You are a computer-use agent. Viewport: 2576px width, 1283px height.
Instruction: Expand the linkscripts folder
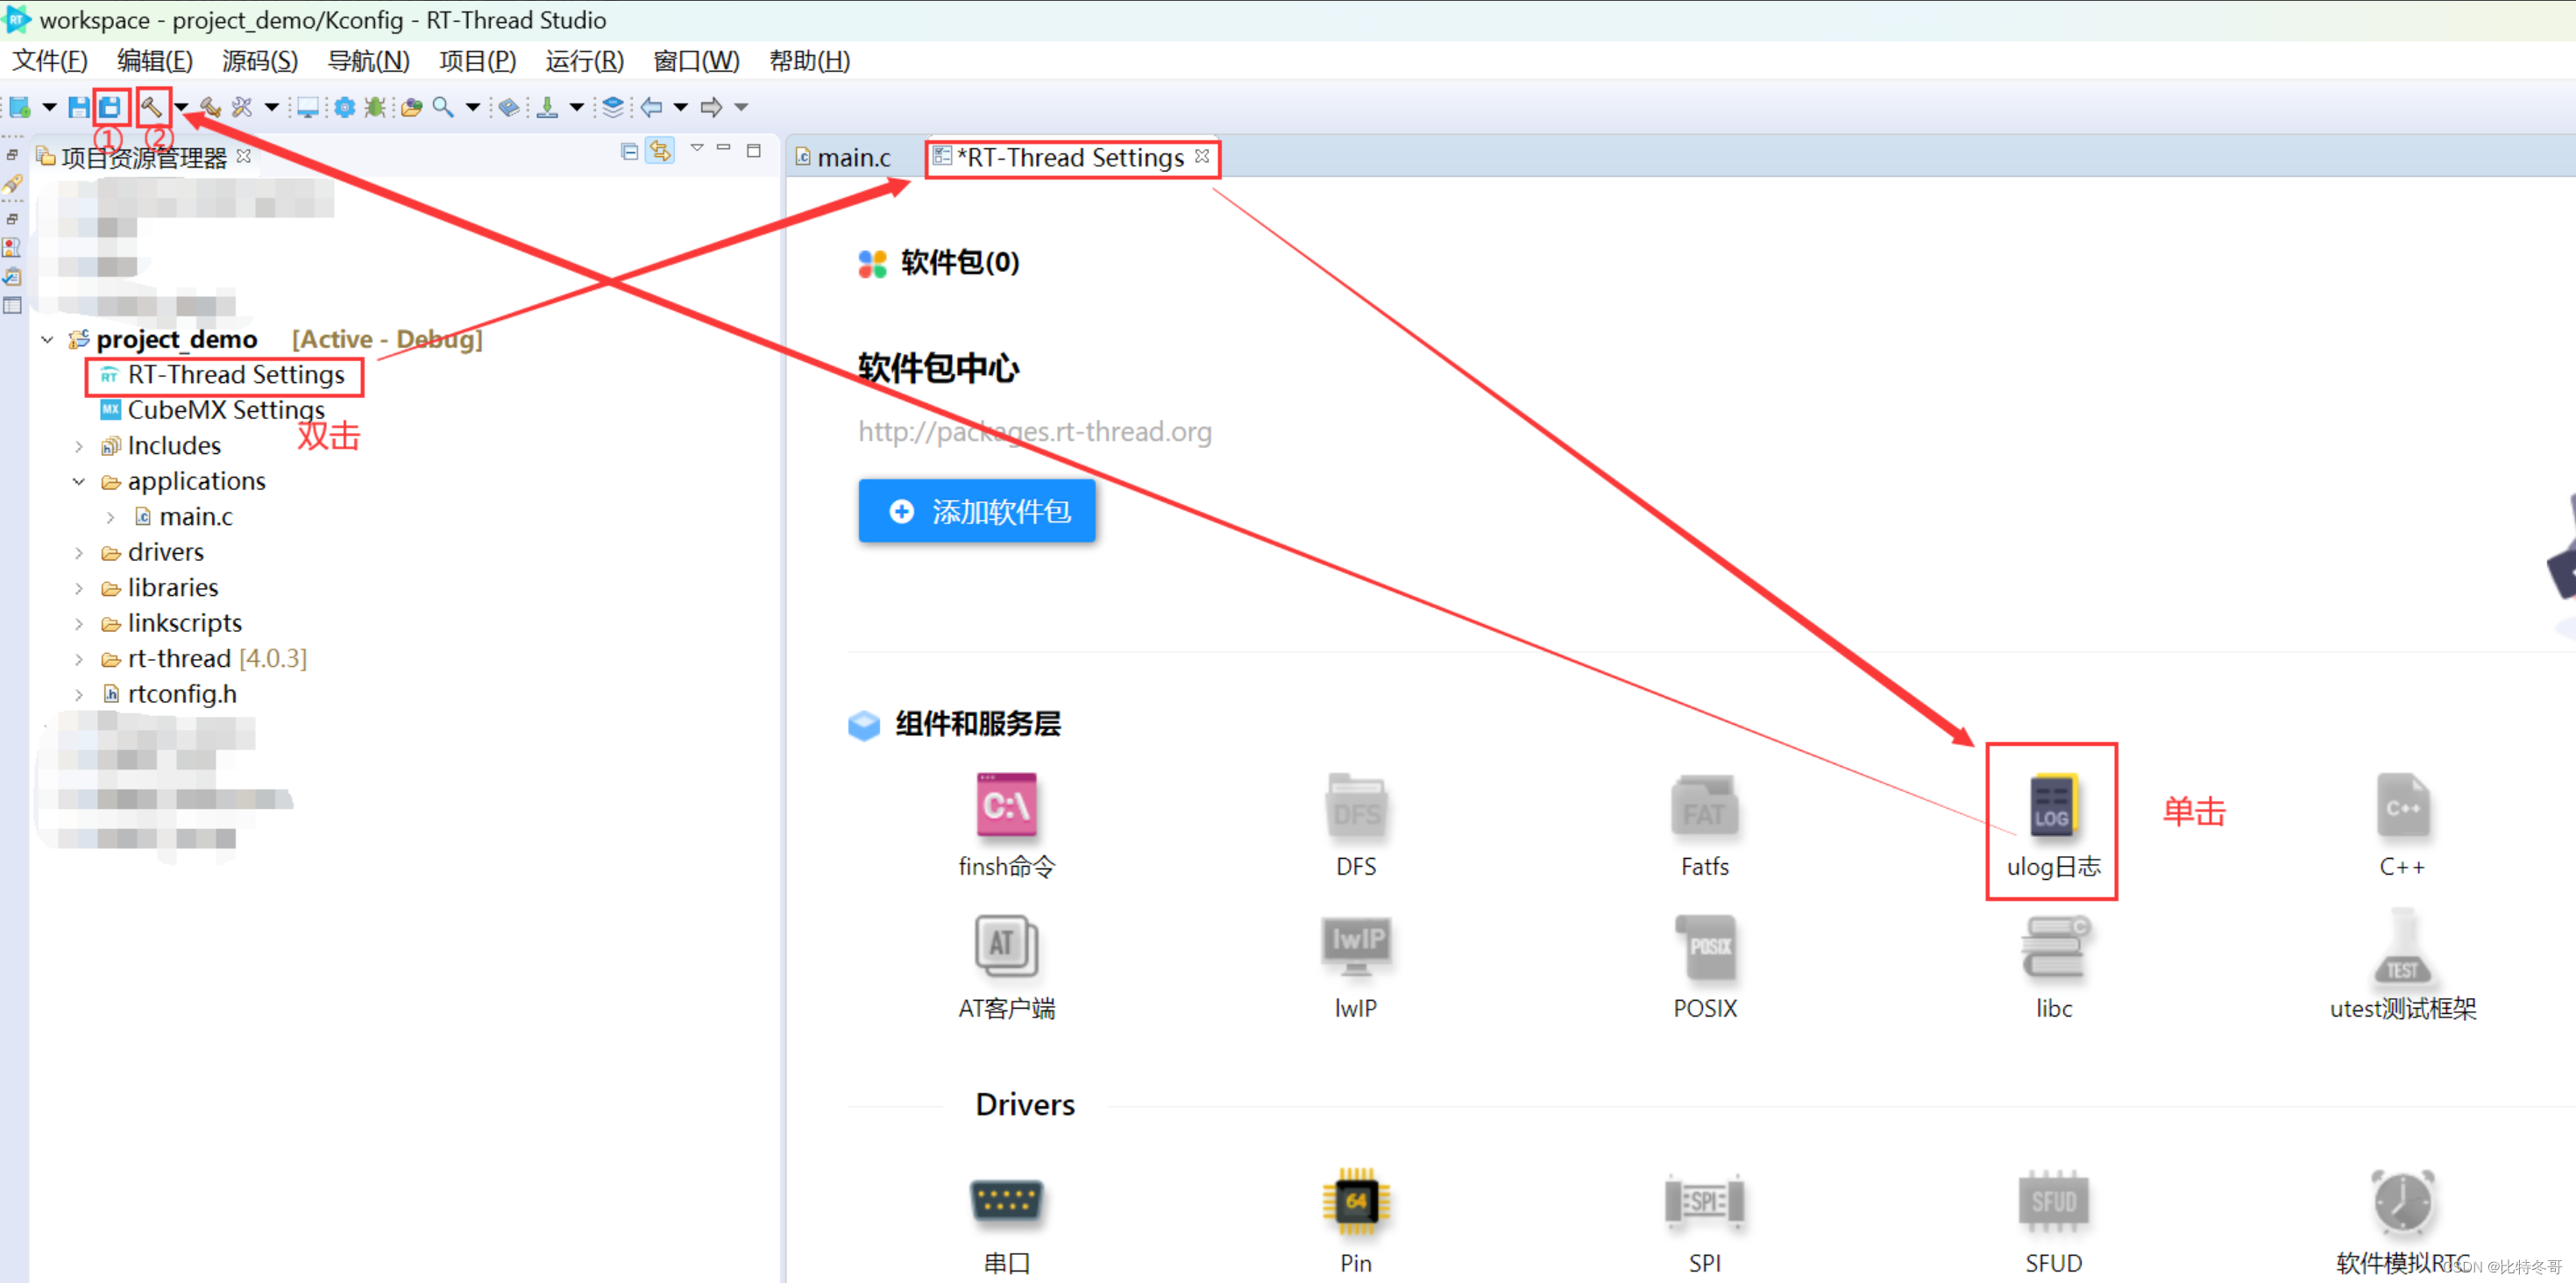79,624
